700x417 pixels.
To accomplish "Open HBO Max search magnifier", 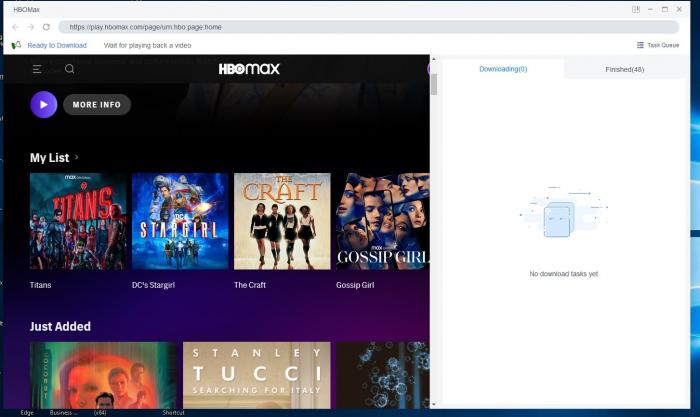I will pos(69,69).
